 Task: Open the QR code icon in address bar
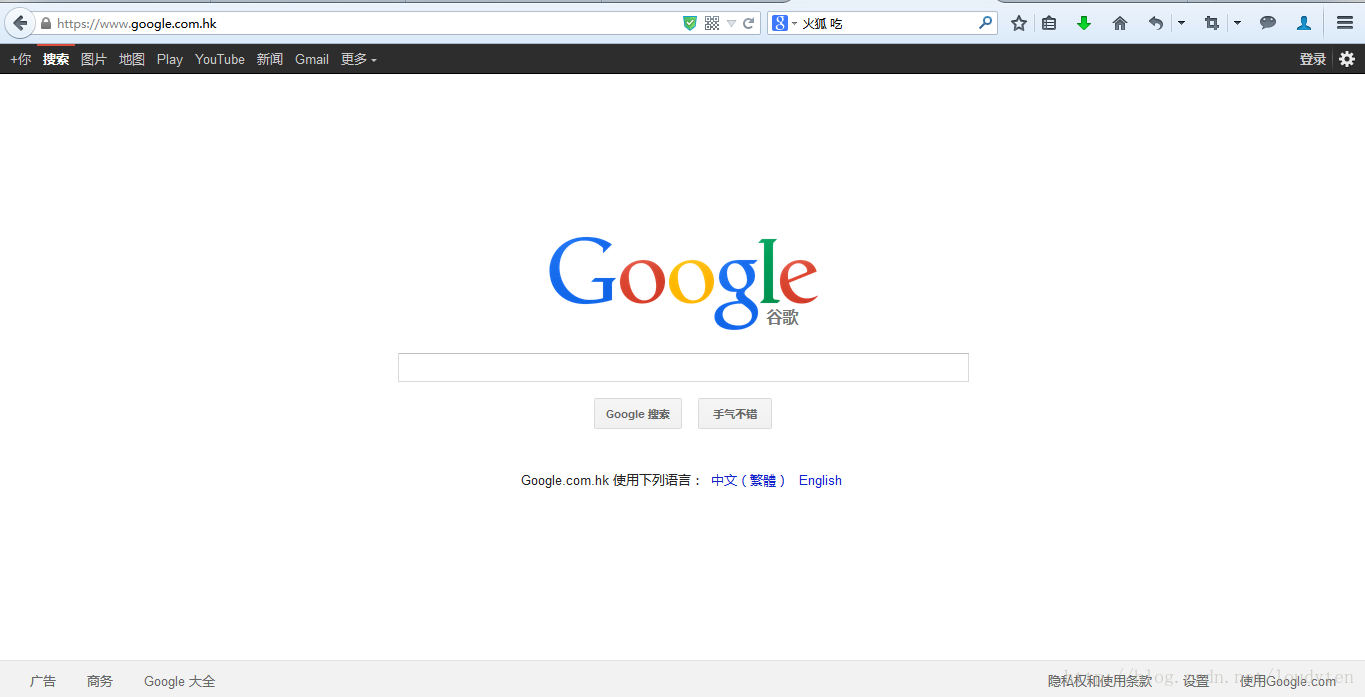coord(712,23)
